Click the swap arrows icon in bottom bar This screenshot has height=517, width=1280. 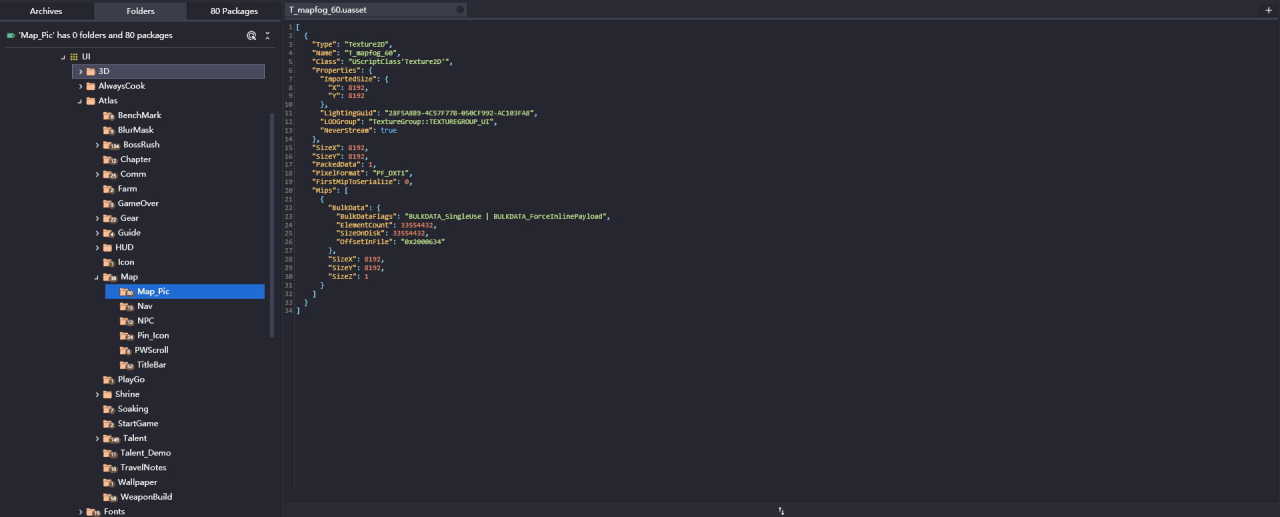coord(781,510)
